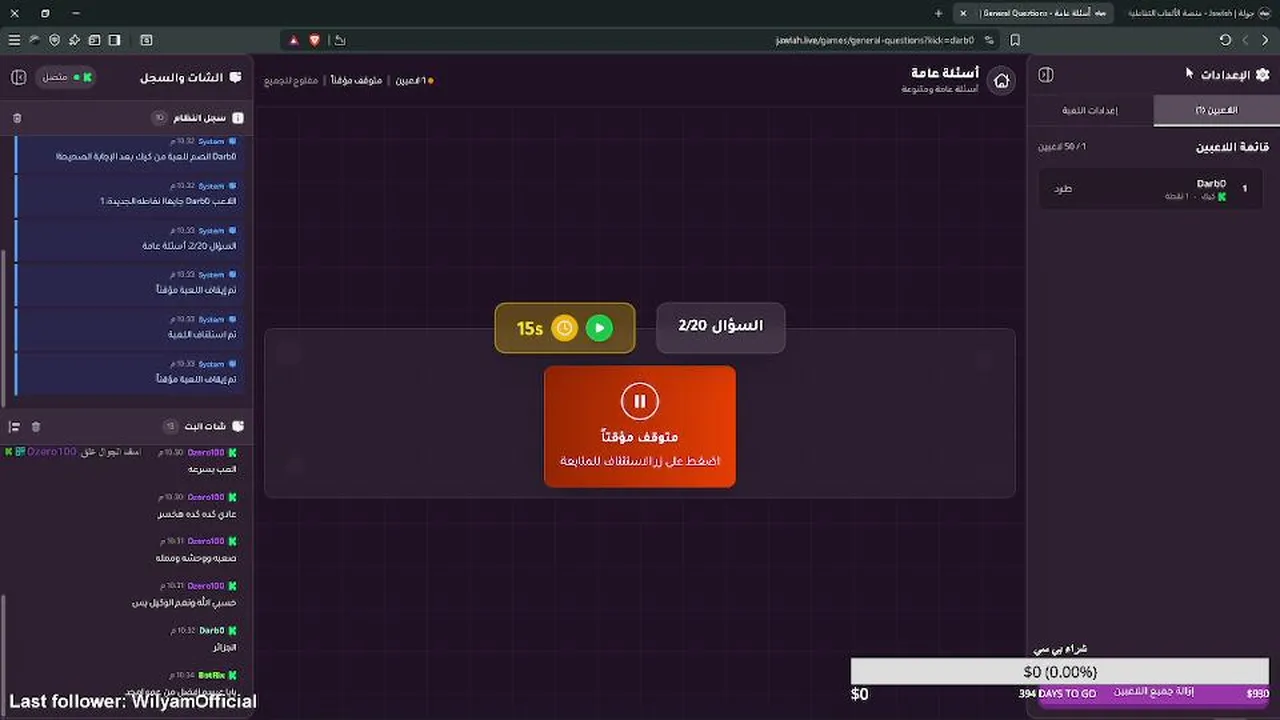
Task: Switch to the players tab
Action: pyautogui.click(x=1216, y=110)
